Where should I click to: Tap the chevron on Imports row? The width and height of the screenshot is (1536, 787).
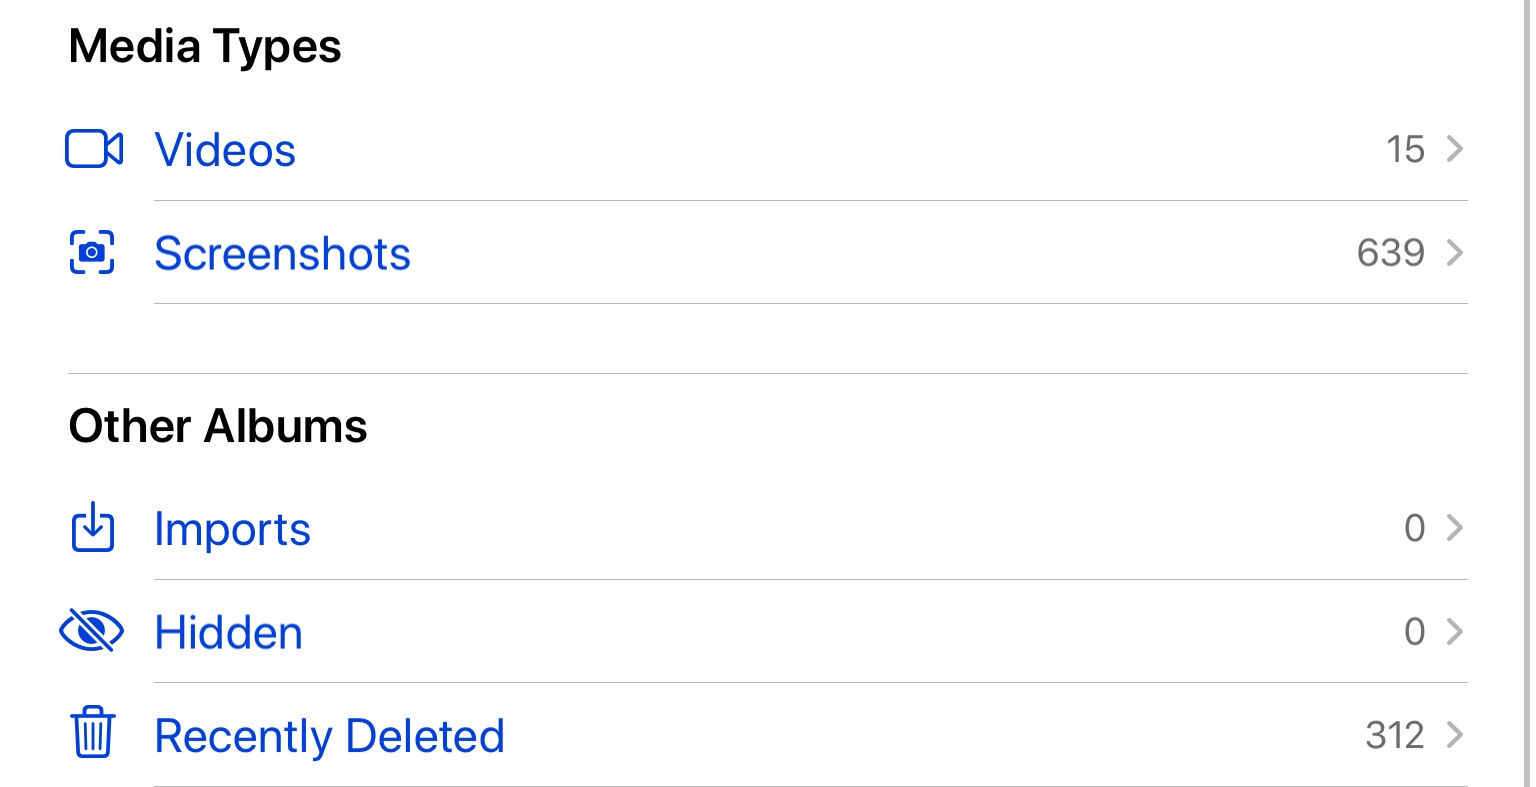click(1455, 527)
